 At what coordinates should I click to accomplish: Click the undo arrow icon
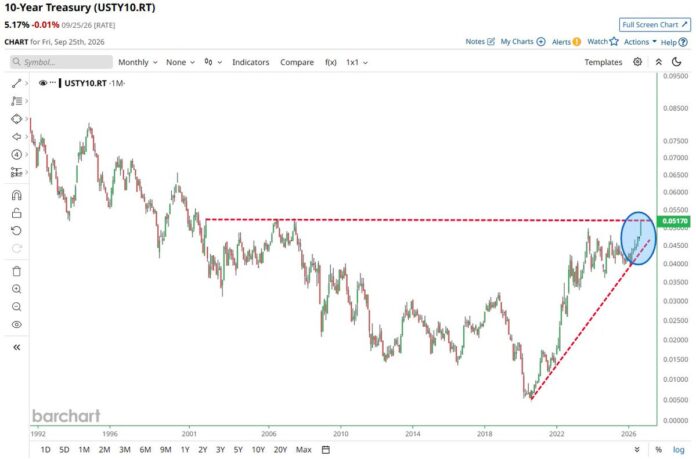(16, 231)
